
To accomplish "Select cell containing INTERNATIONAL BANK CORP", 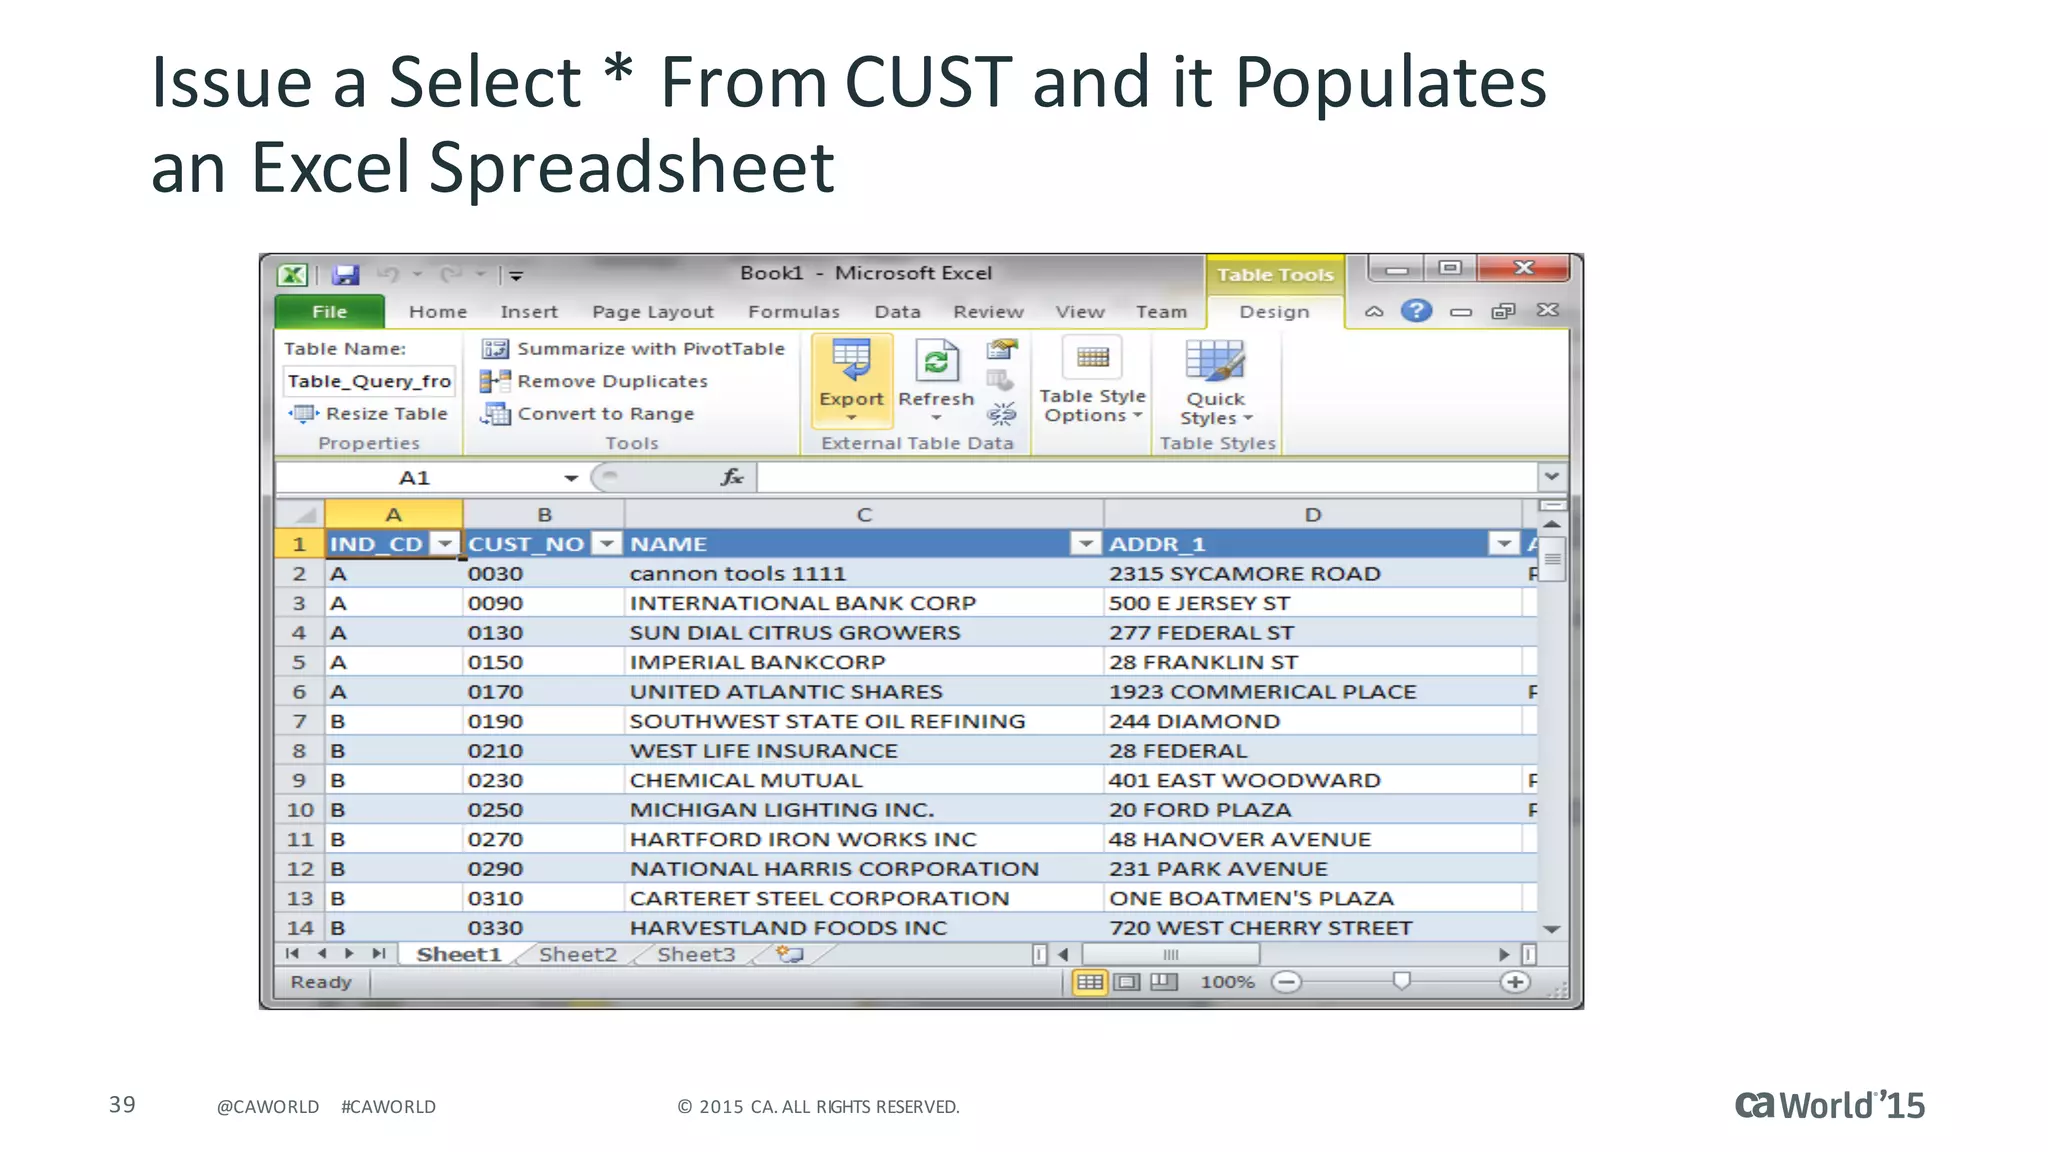I will 864,603.
